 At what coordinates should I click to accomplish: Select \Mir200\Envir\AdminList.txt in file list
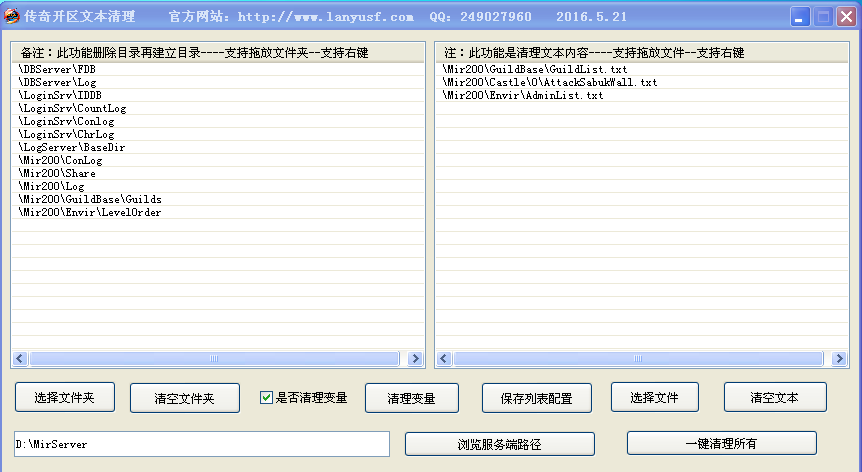click(x=523, y=95)
